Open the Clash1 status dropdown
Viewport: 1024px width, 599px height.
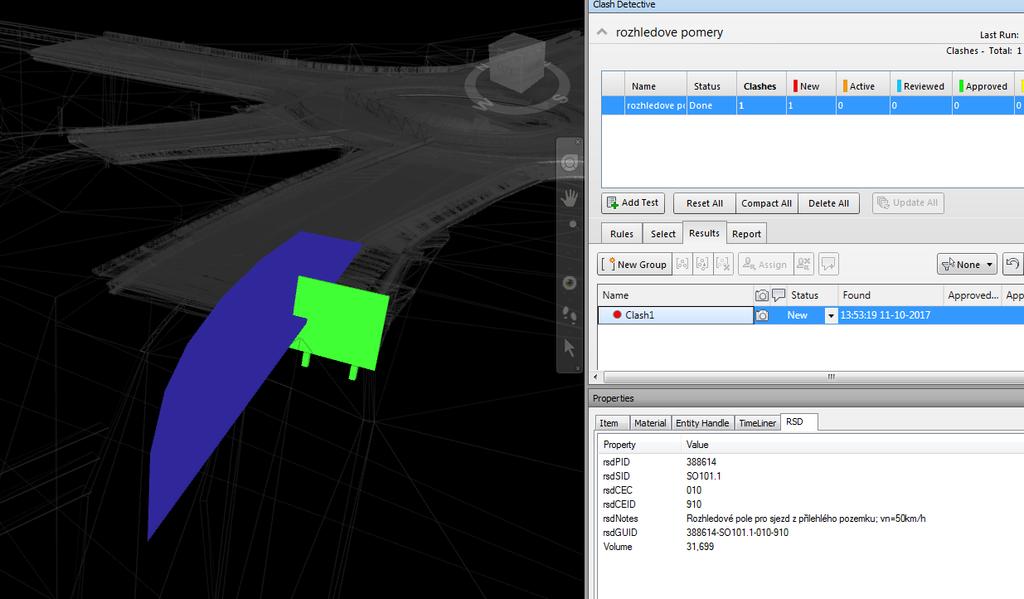tap(831, 316)
